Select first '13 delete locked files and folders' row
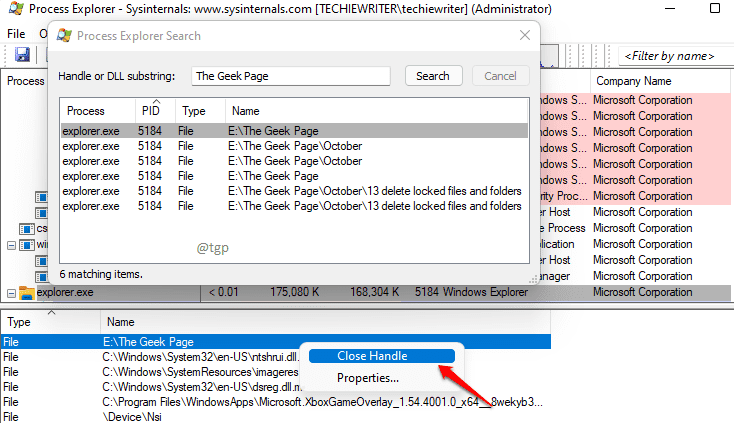 coord(294,191)
